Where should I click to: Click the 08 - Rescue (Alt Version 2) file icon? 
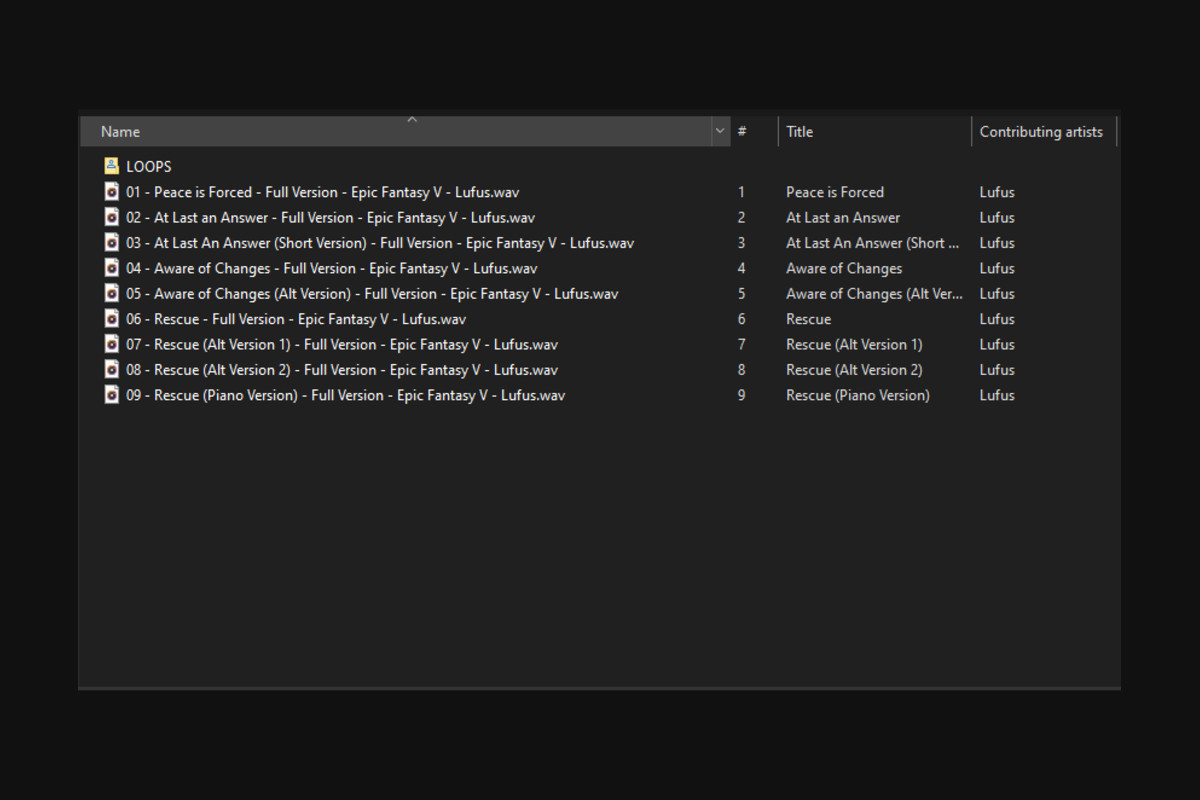click(x=111, y=370)
